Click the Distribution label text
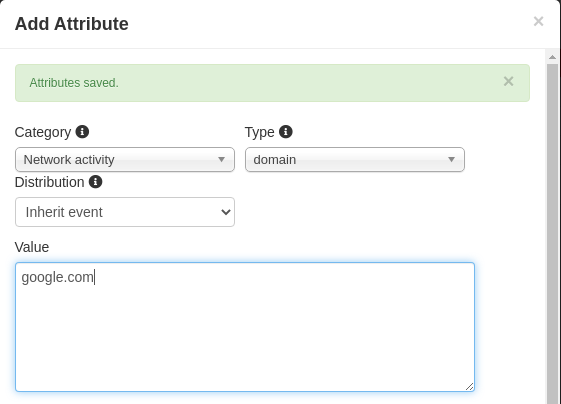This screenshot has height=404, width=561. tap(49, 182)
